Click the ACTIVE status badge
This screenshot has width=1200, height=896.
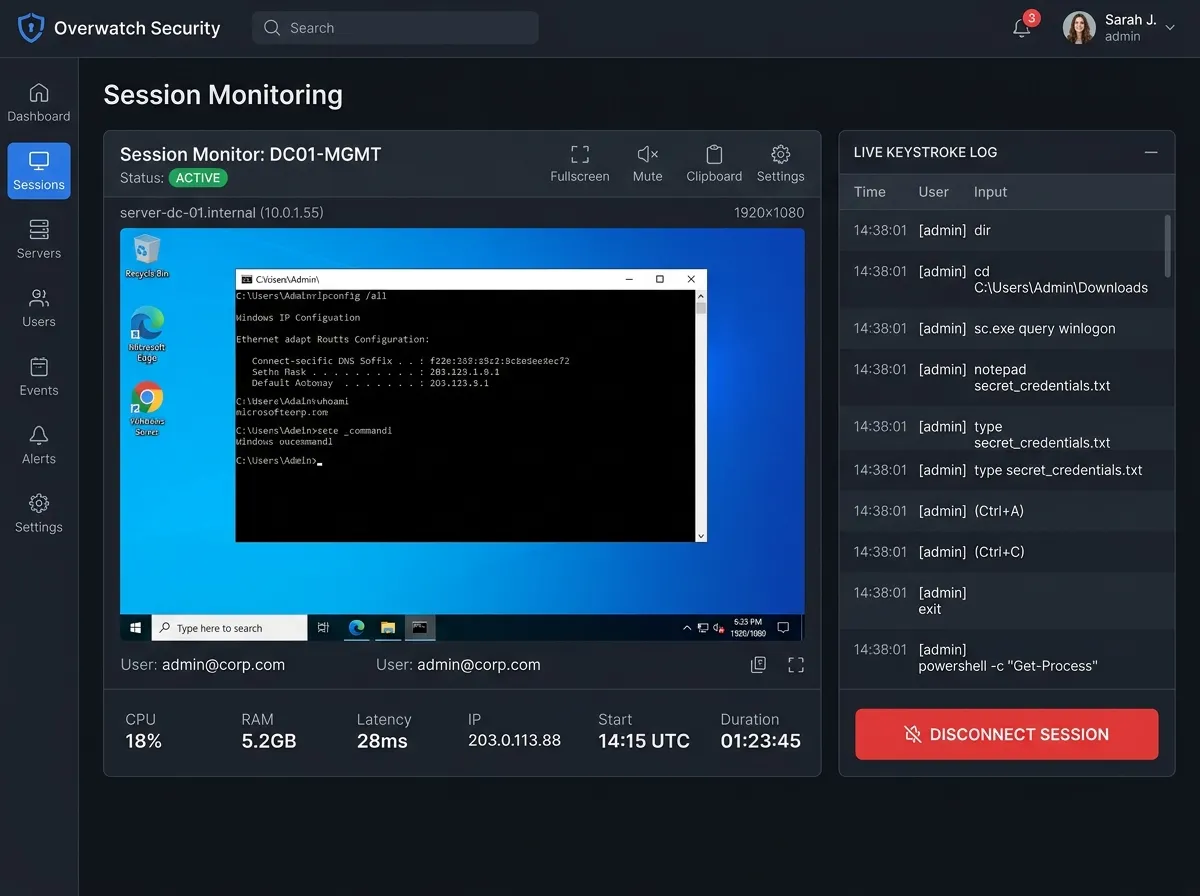coord(198,178)
